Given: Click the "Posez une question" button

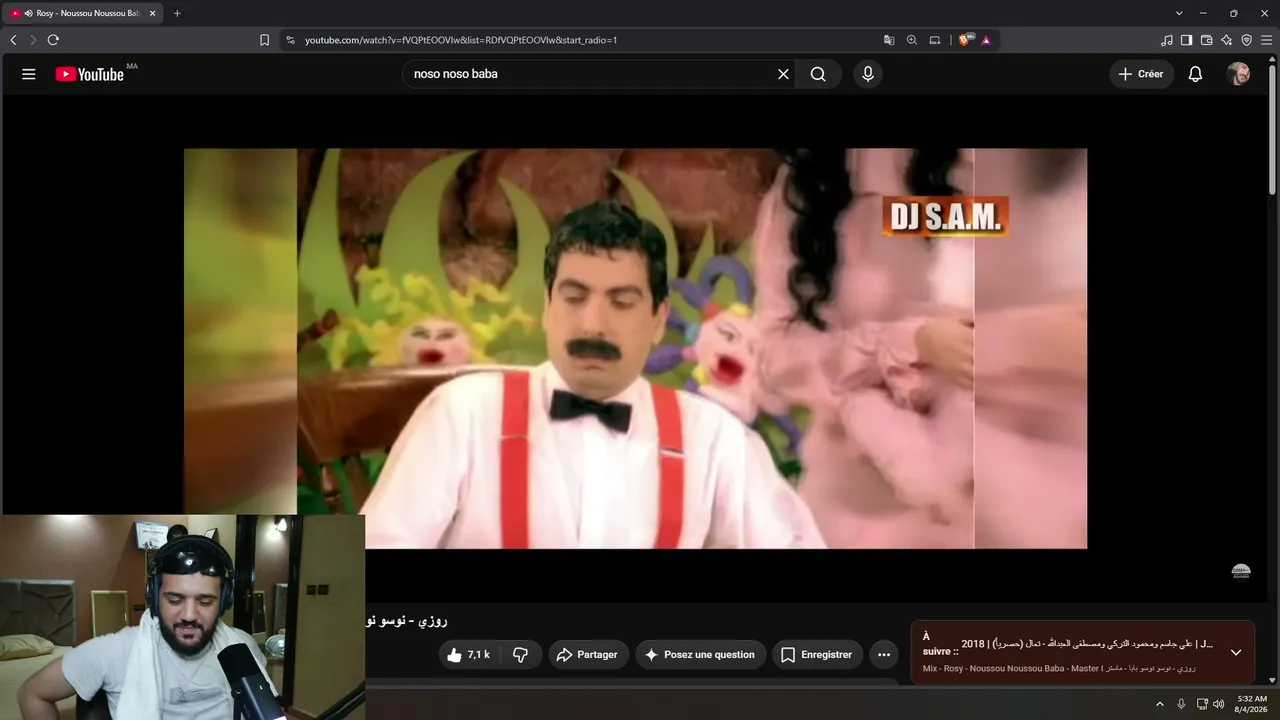Looking at the screenshot, I should (699, 655).
